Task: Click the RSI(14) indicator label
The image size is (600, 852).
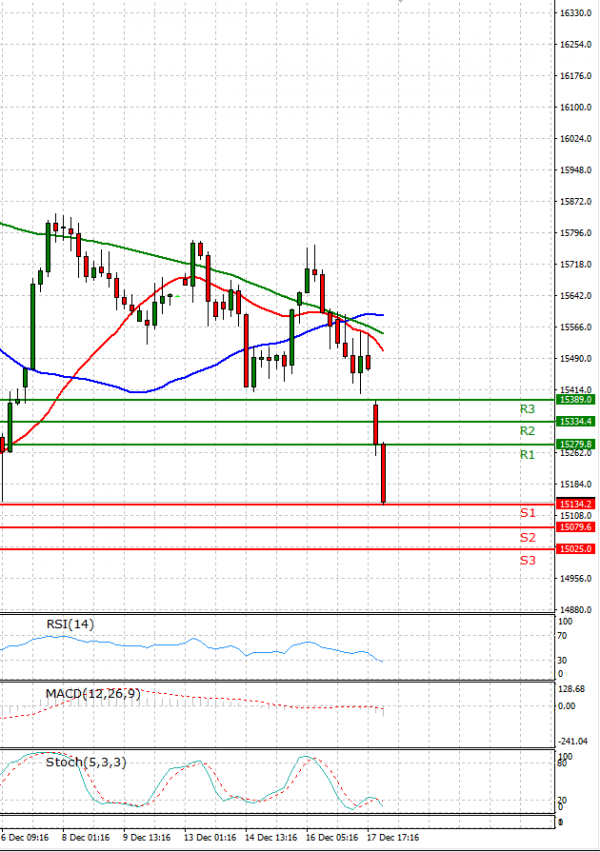Action: coord(70,624)
